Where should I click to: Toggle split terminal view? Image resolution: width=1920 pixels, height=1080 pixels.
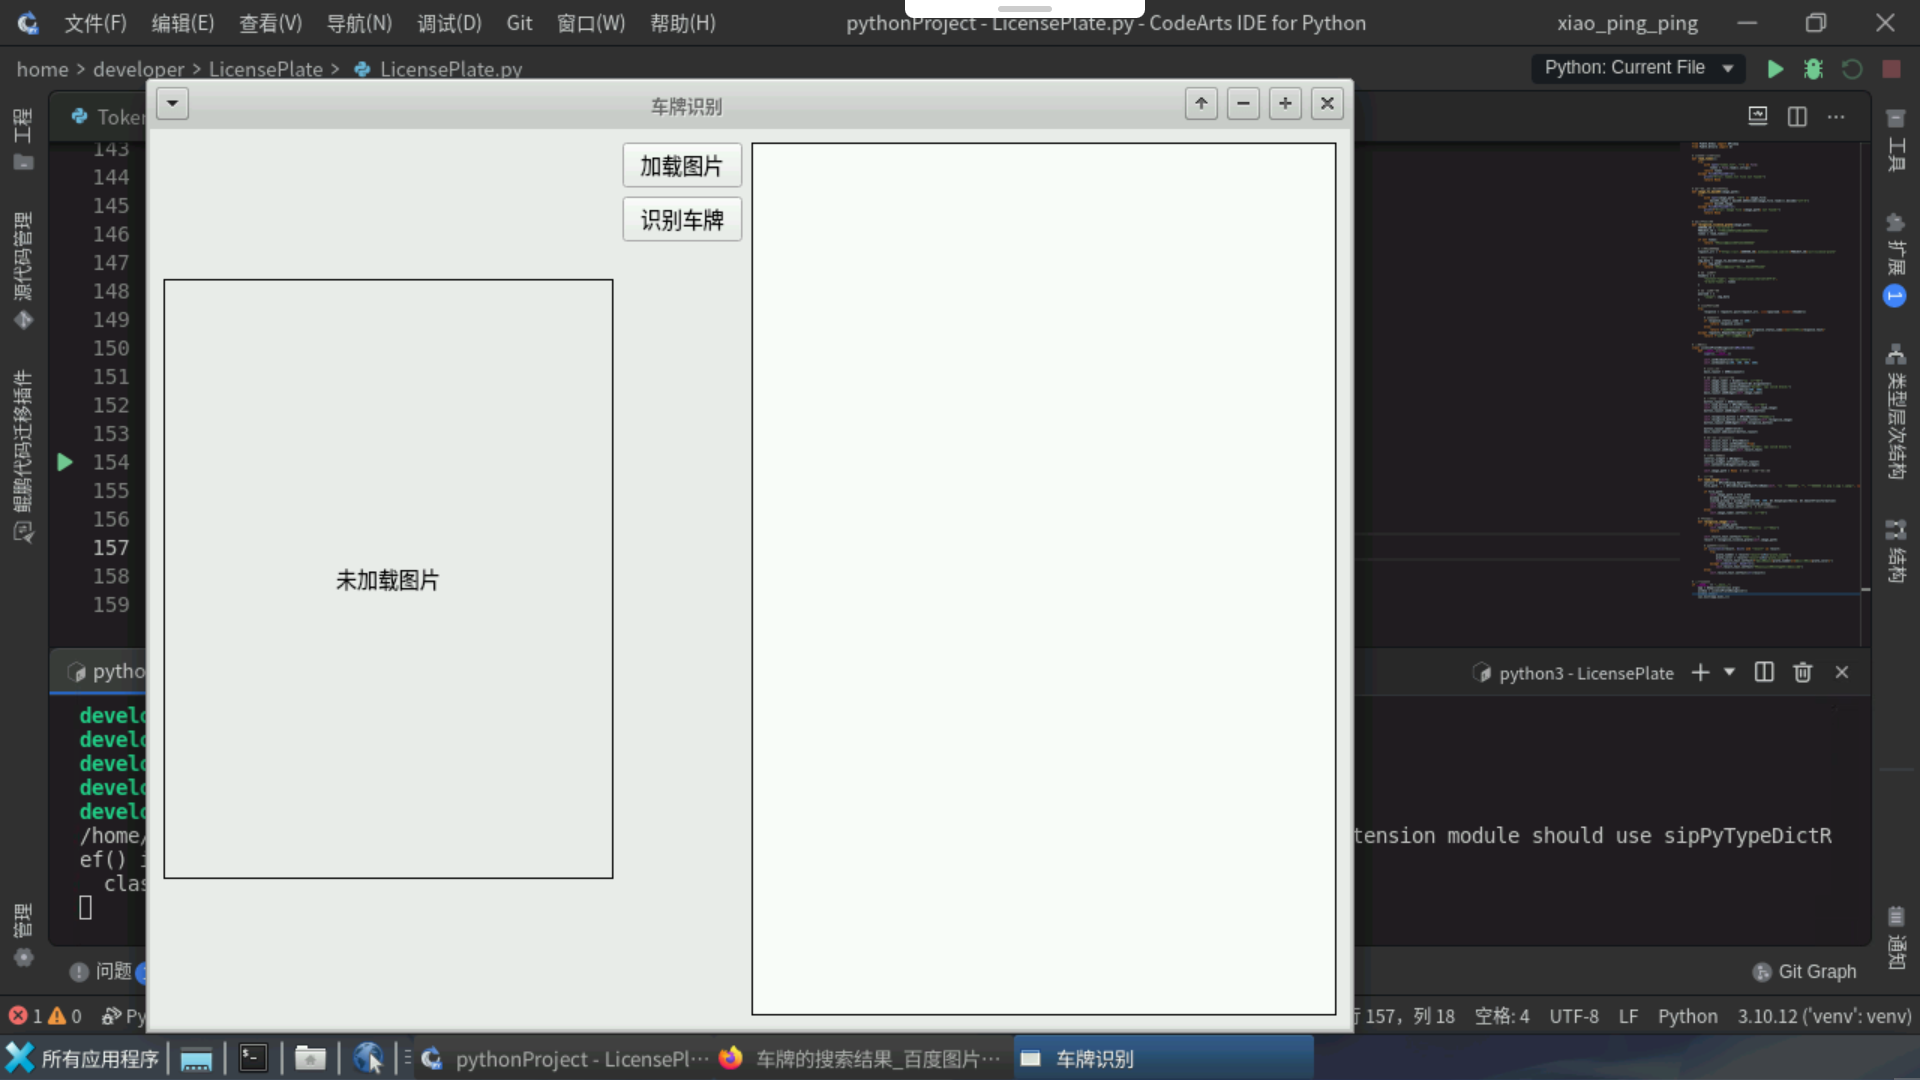1763,672
